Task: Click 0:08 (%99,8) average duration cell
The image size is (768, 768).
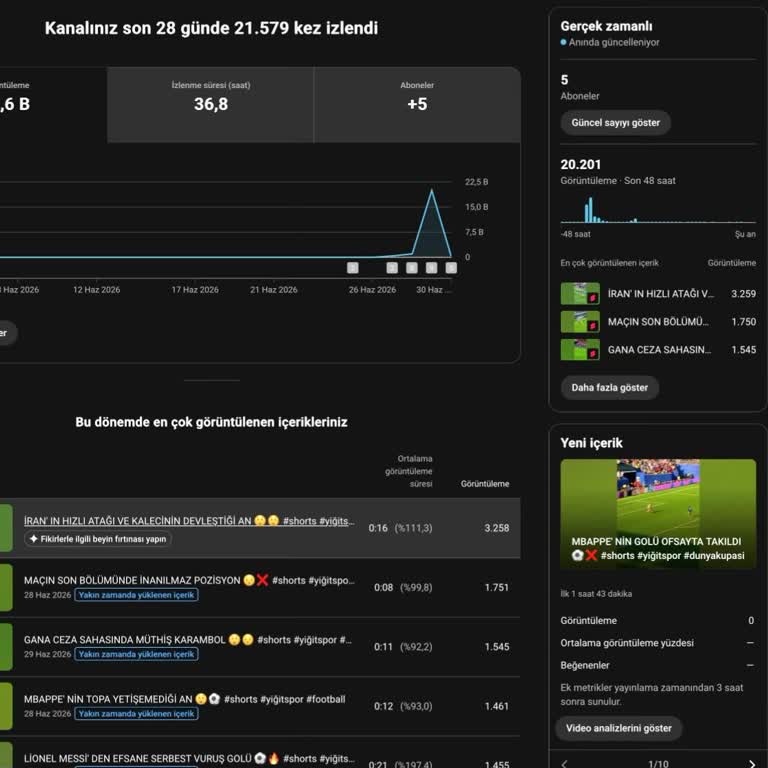Action: coord(403,587)
